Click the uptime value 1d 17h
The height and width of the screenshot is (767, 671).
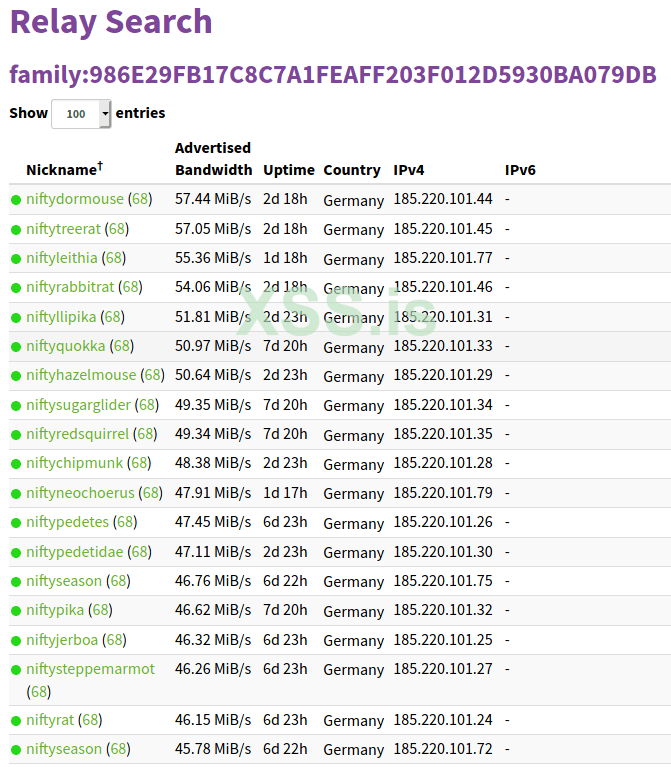(x=285, y=493)
